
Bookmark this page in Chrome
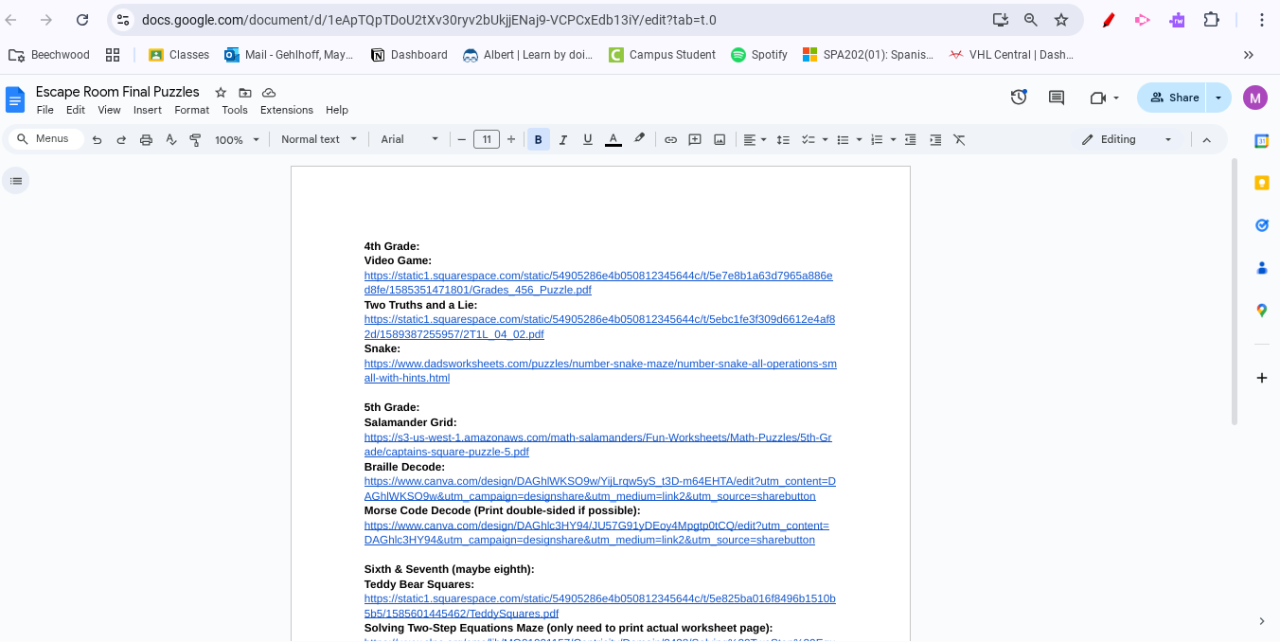[1061, 20]
